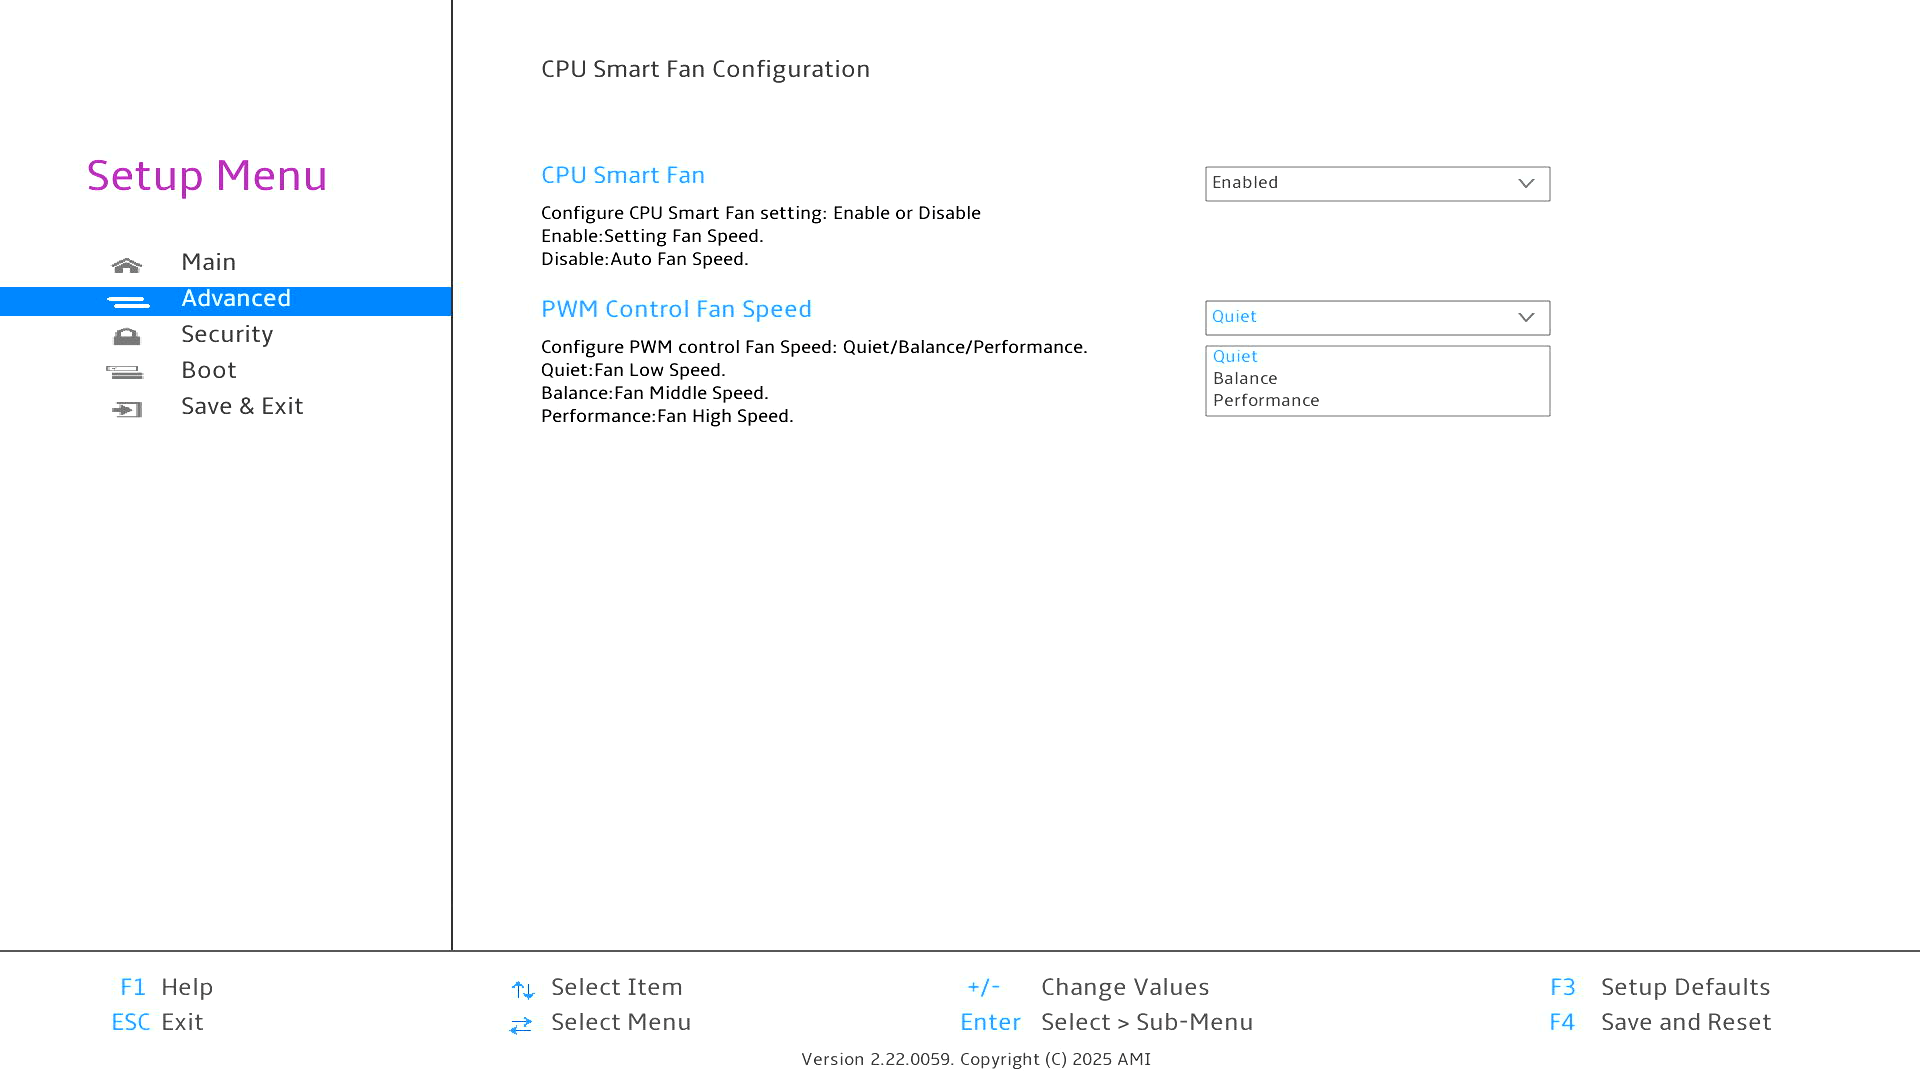Click the Boot drive icon
1920x1080 pixels.
(125, 372)
